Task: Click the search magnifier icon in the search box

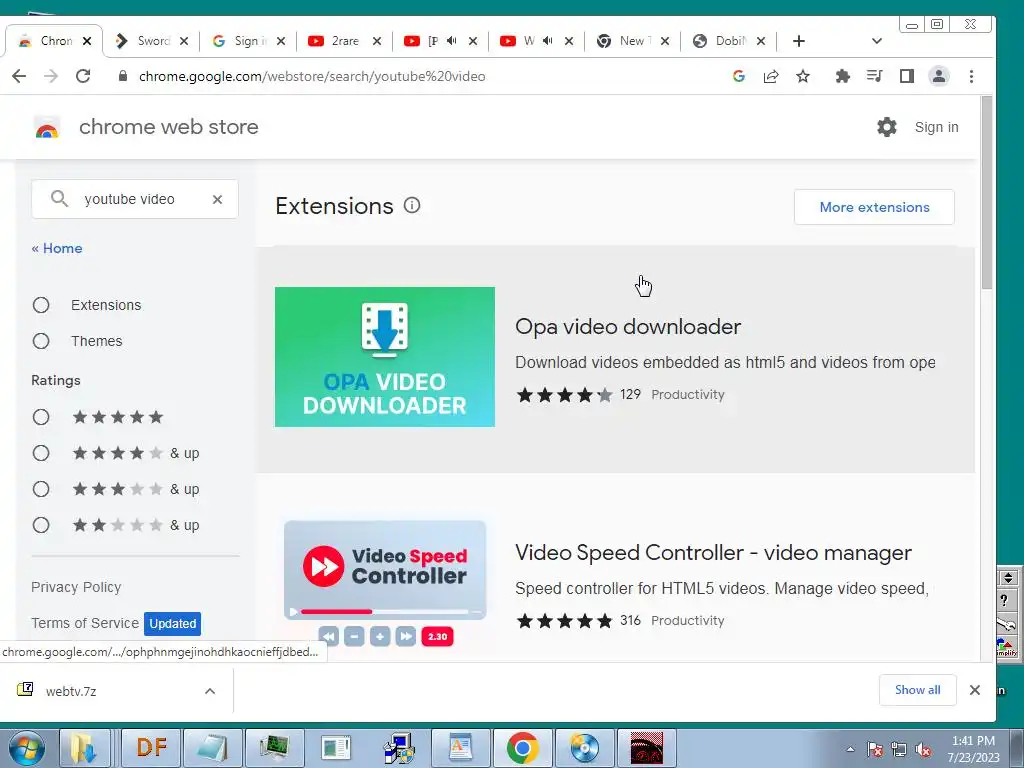Action: pos(59,199)
